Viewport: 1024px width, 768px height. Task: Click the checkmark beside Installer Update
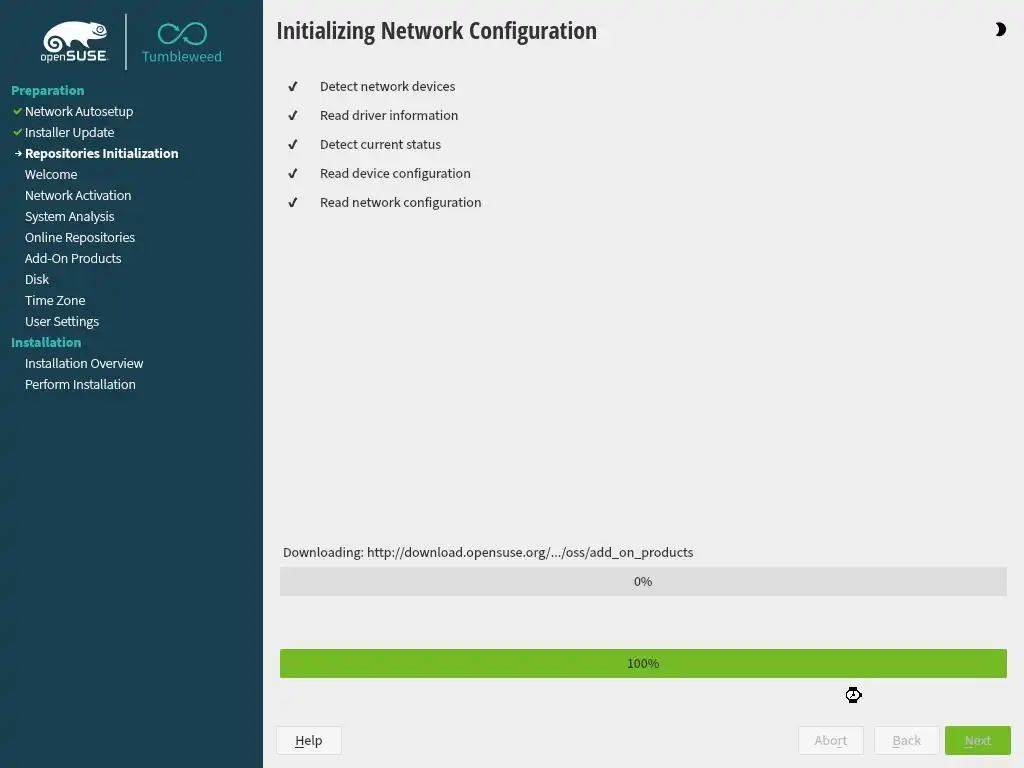click(17, 132)
